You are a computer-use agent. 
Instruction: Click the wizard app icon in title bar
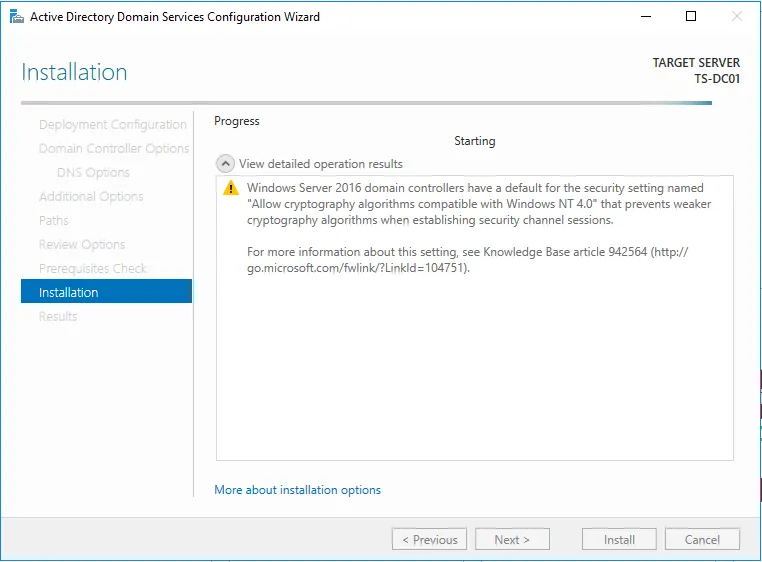(x=17, y=17)
